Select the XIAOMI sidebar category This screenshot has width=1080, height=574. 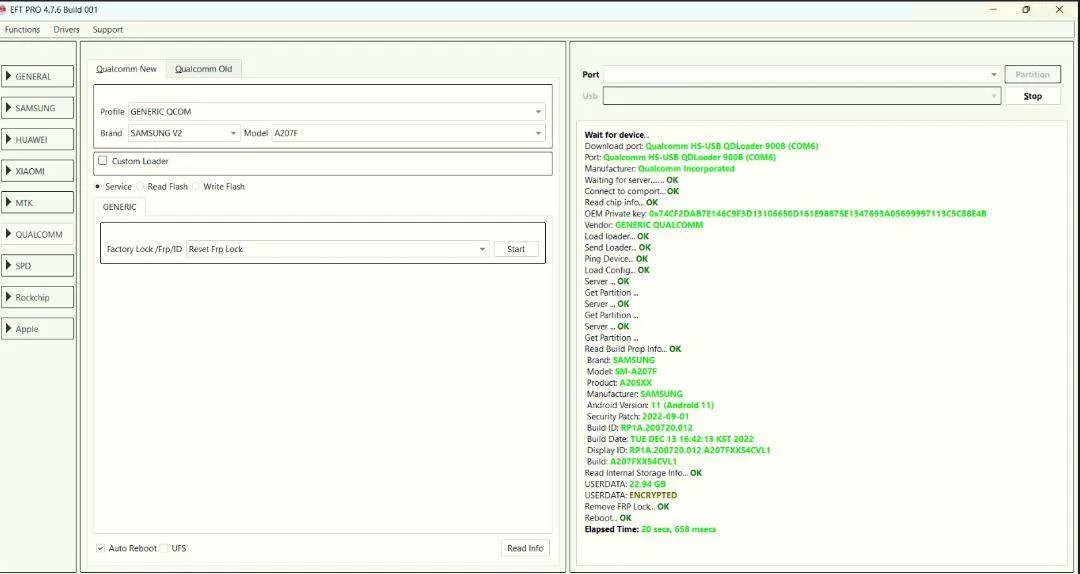tap(38, 171)
